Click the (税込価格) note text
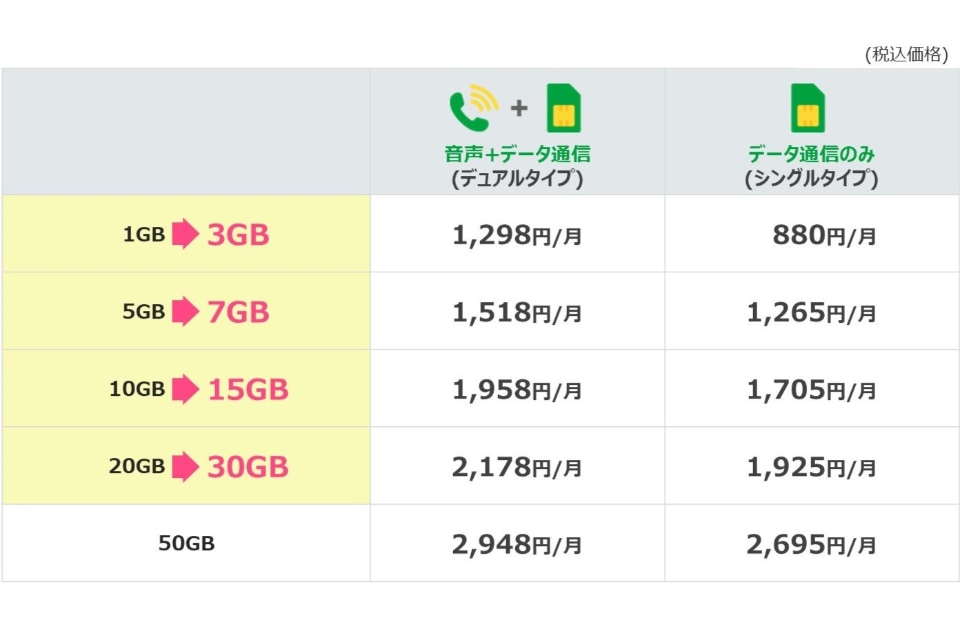The height and width of the screenshot is (640, 960). point(906,55)
